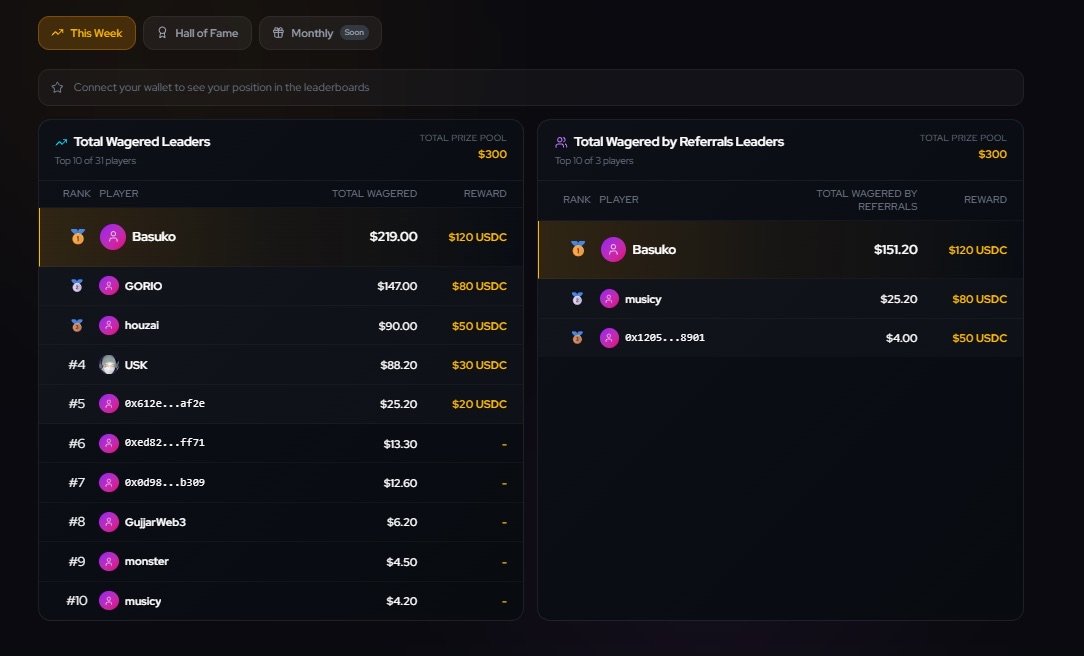Click the Soon badge on Monthly

[x=354, y=32]
